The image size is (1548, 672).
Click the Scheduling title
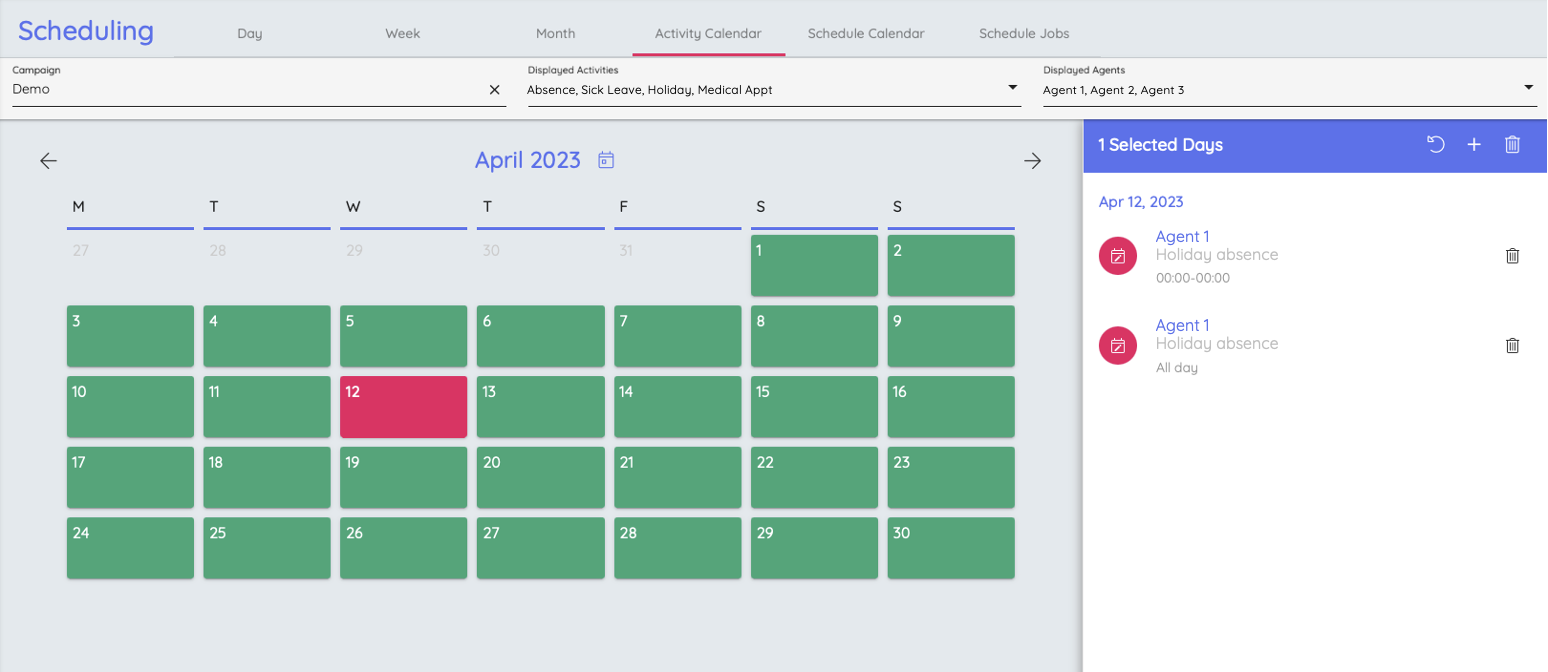tap(86, 31)
